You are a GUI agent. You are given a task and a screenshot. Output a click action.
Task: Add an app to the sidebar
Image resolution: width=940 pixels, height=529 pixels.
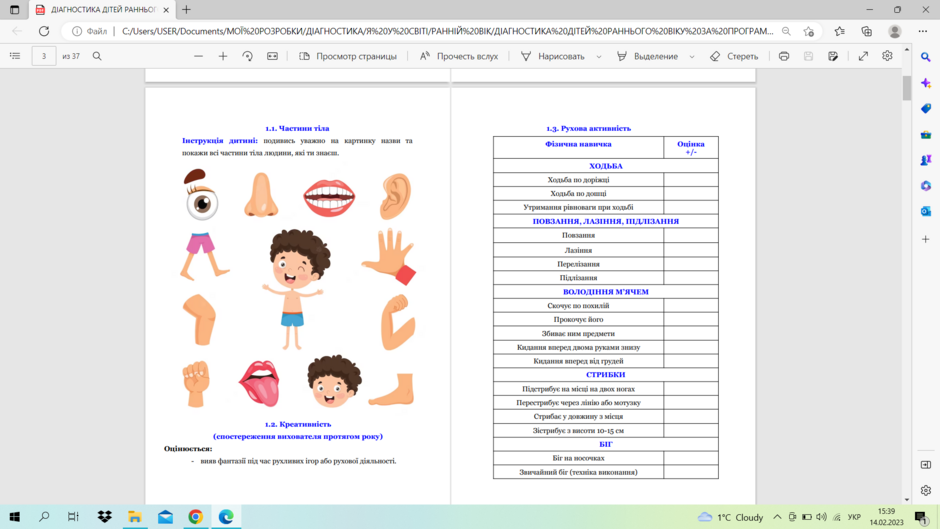[926, 239]
